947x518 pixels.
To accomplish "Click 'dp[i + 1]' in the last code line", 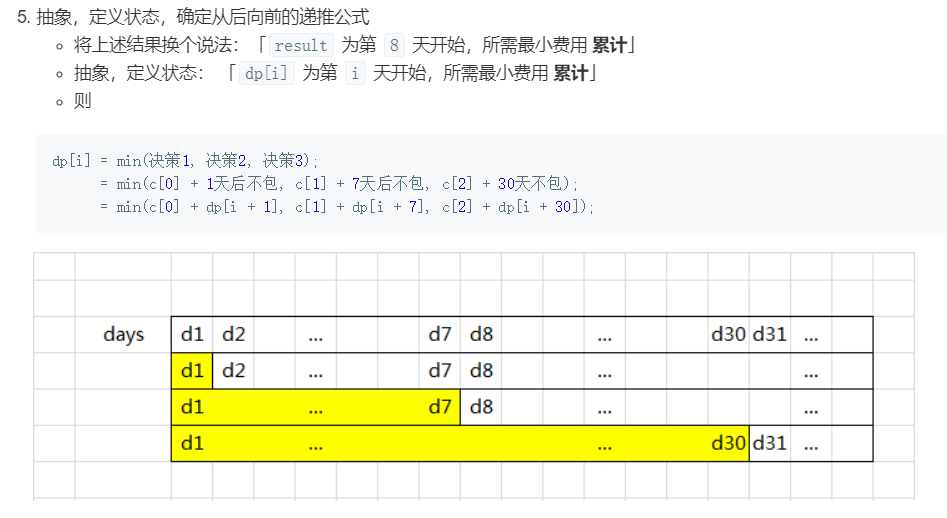I will 243,206.
